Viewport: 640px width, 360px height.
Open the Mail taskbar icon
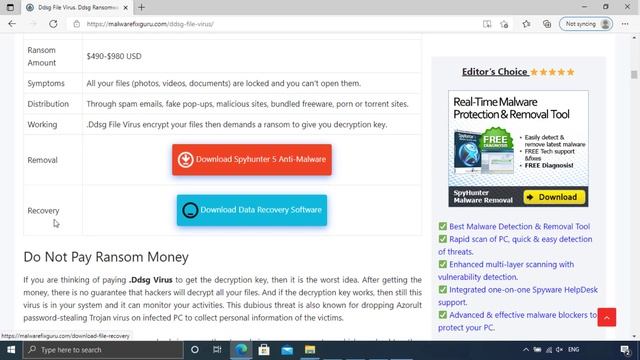pyautogui.click(x=287, y=350)
